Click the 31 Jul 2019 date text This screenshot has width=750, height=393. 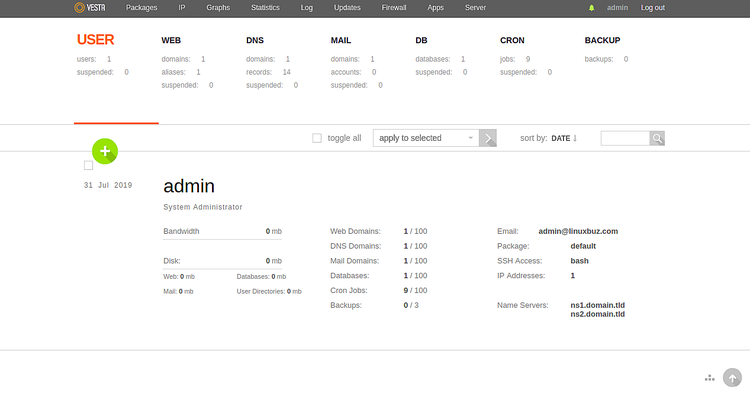108,185
